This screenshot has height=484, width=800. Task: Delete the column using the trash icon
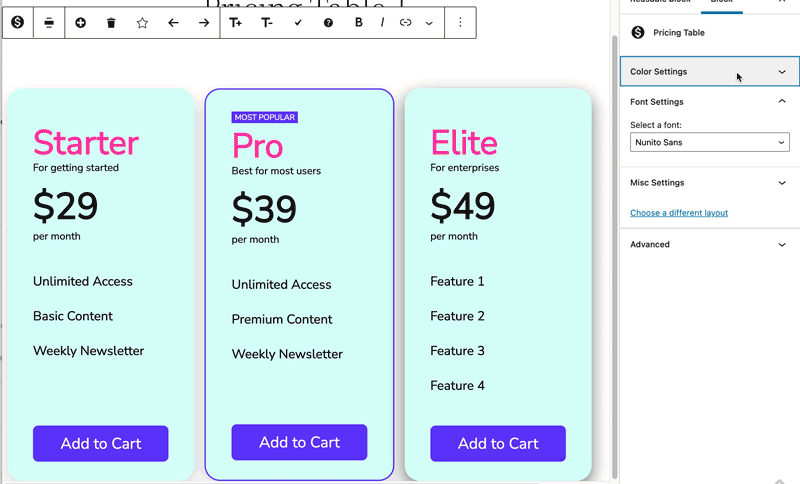pos(111,22)
